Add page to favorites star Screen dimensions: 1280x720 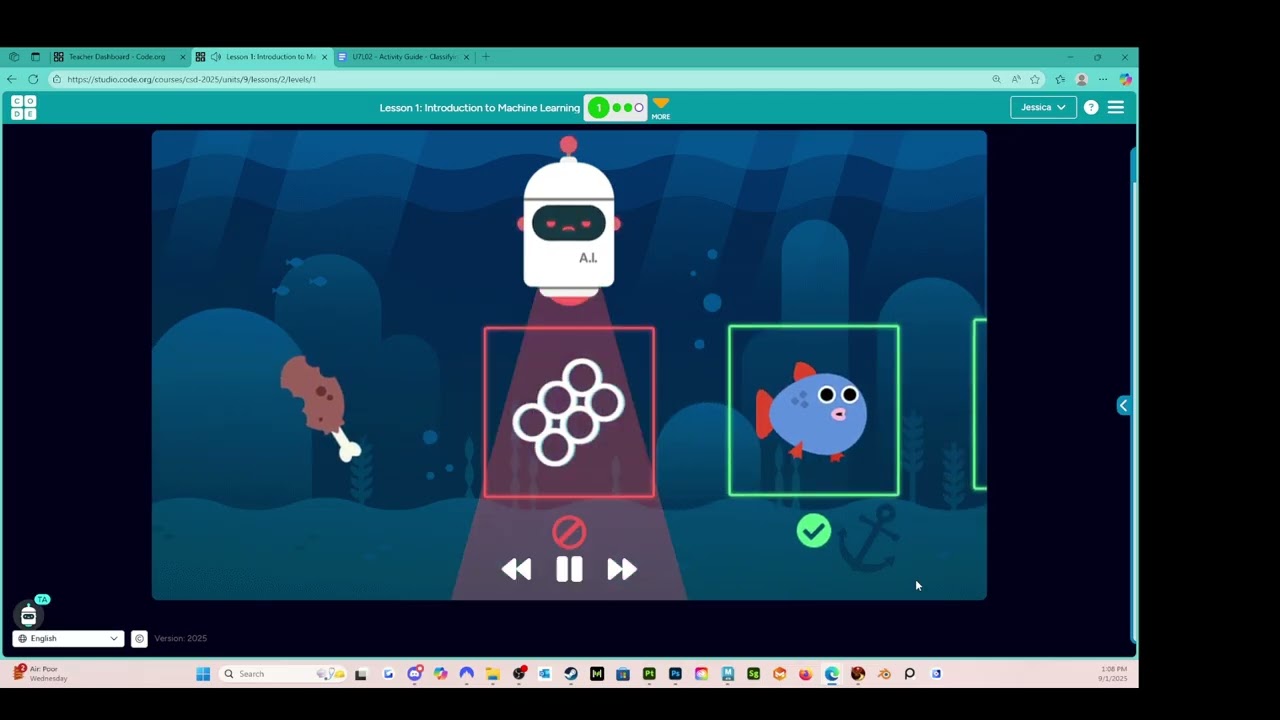[x=1035, y=79]
